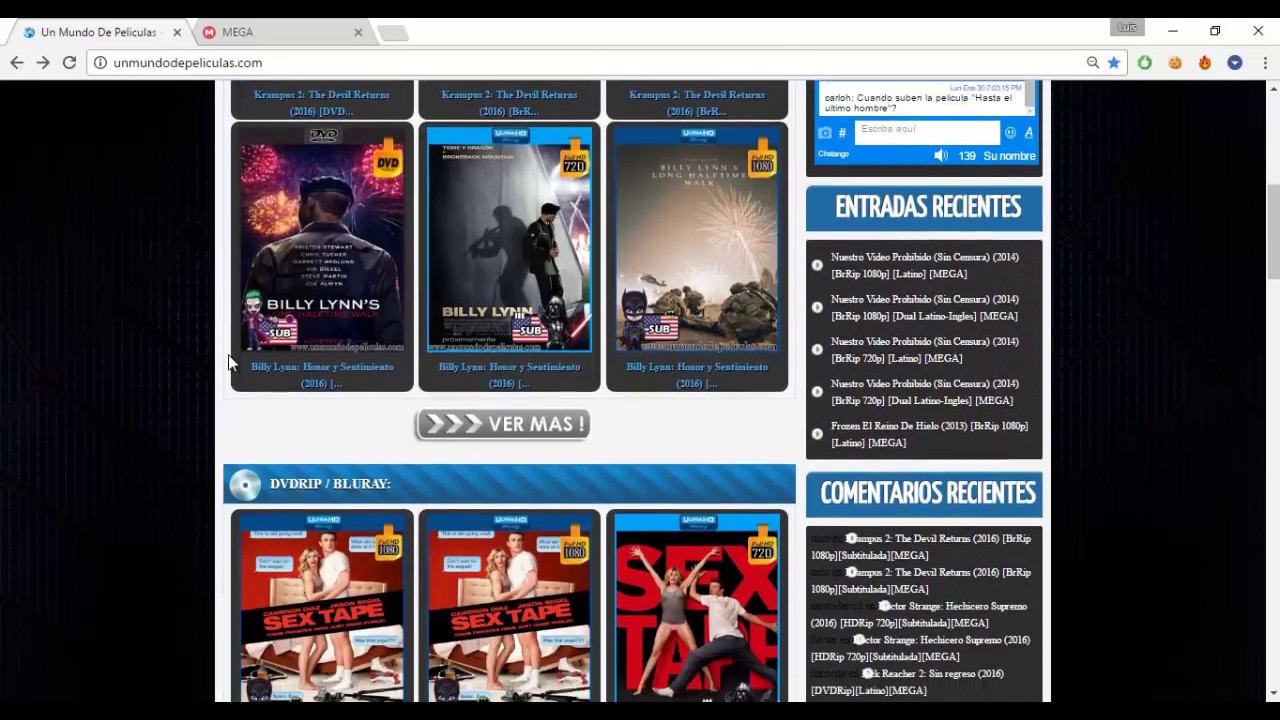Screen dimensions: 1280x720
Task: Focus the address bar showing unmundodepeliculas.com
Action: 590,62
